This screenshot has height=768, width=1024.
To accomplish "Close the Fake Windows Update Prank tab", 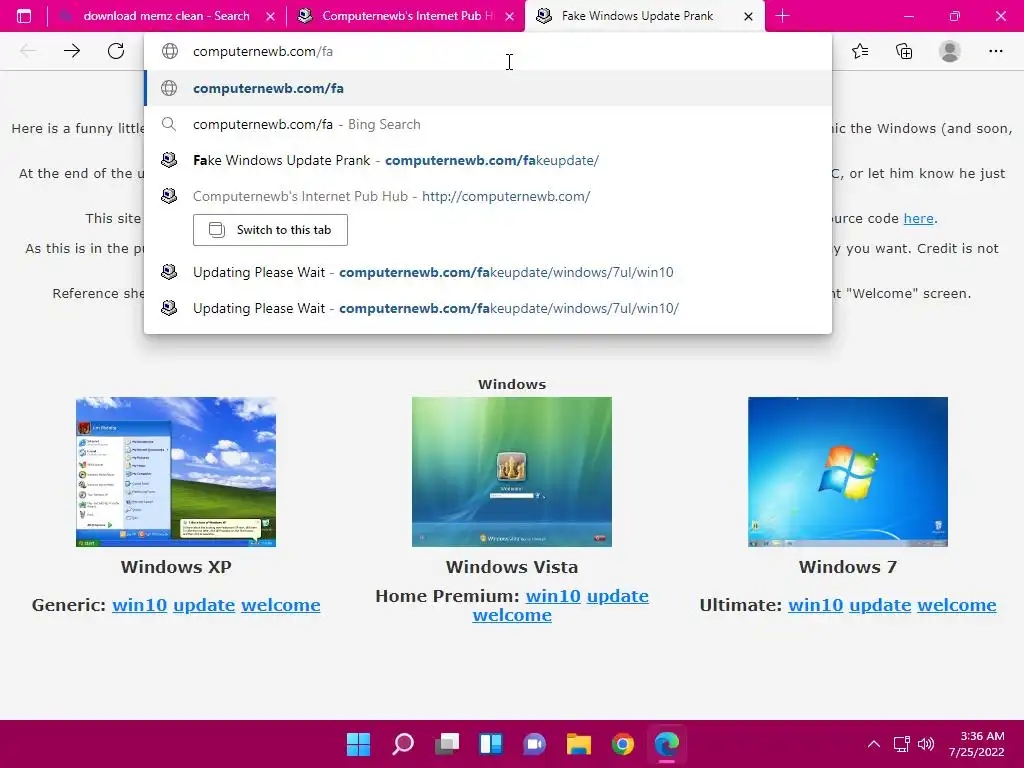I will 748,16.
